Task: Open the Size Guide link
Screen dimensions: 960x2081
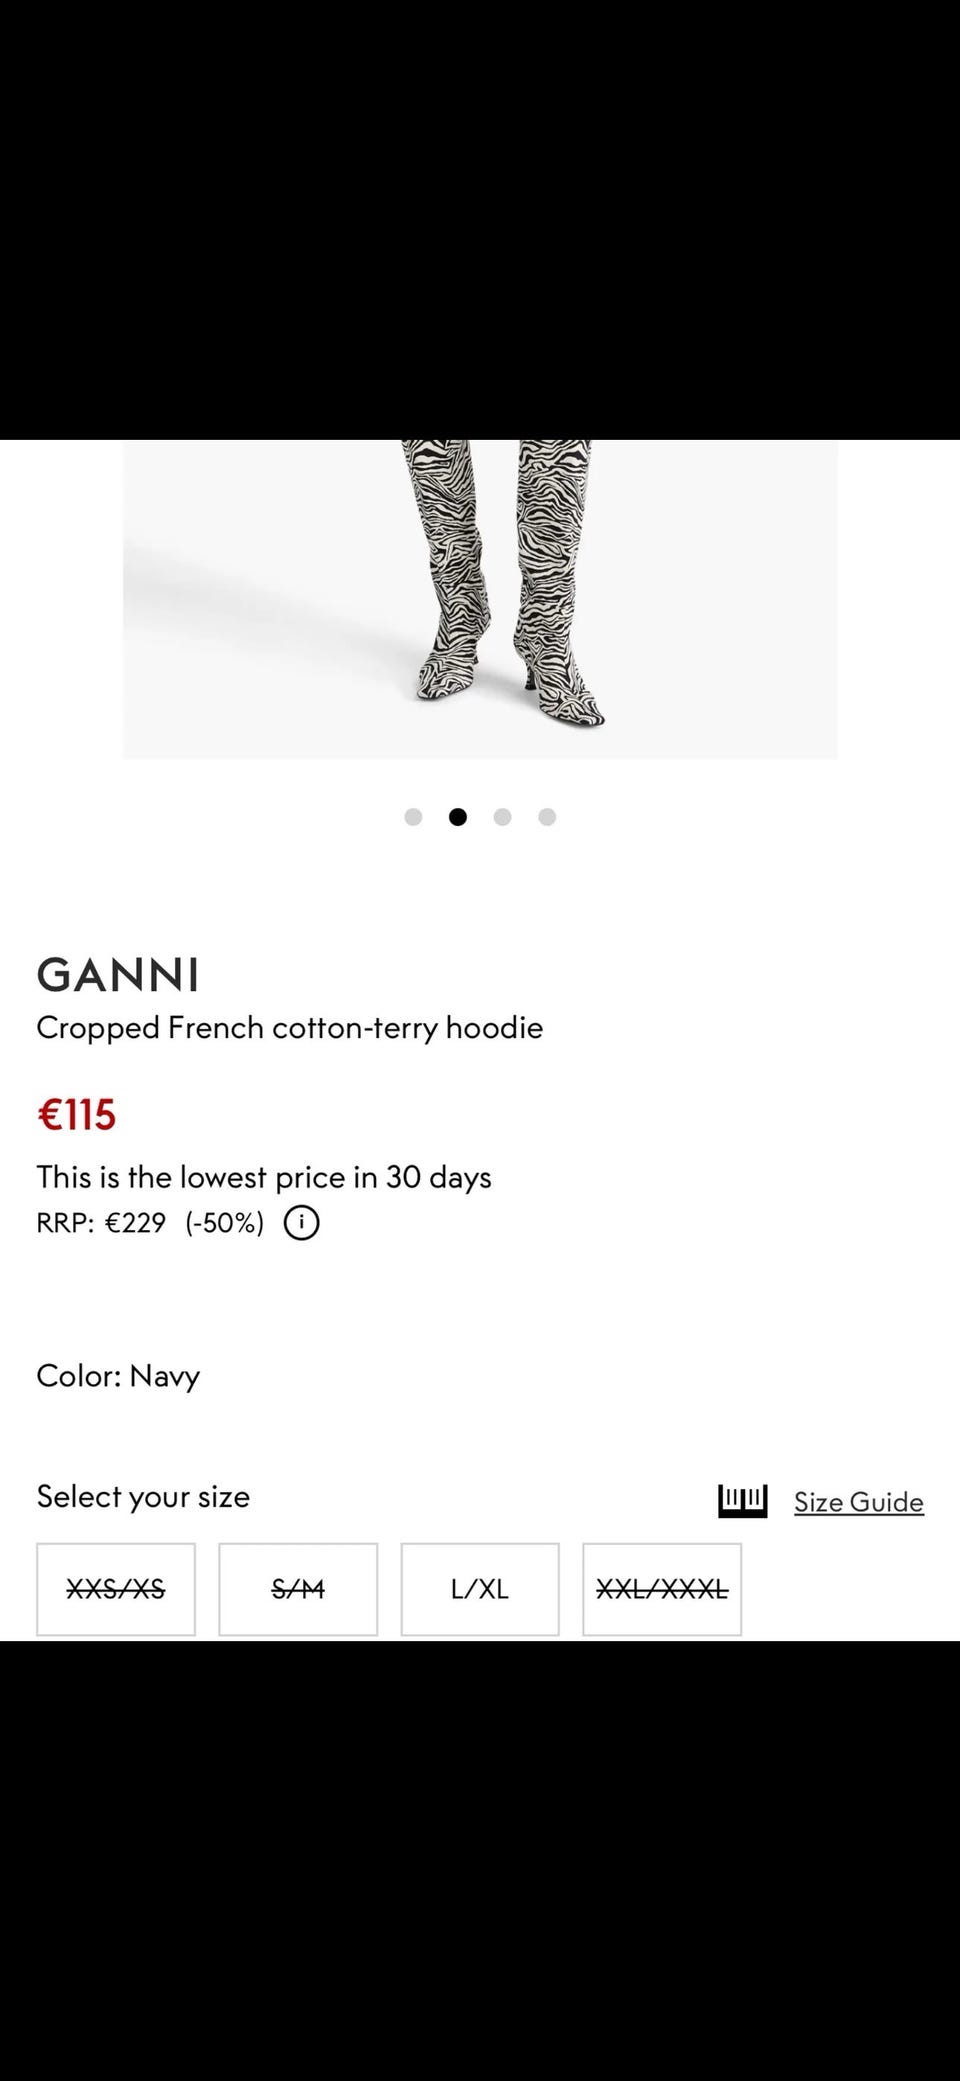Action: pos(858,1502)
